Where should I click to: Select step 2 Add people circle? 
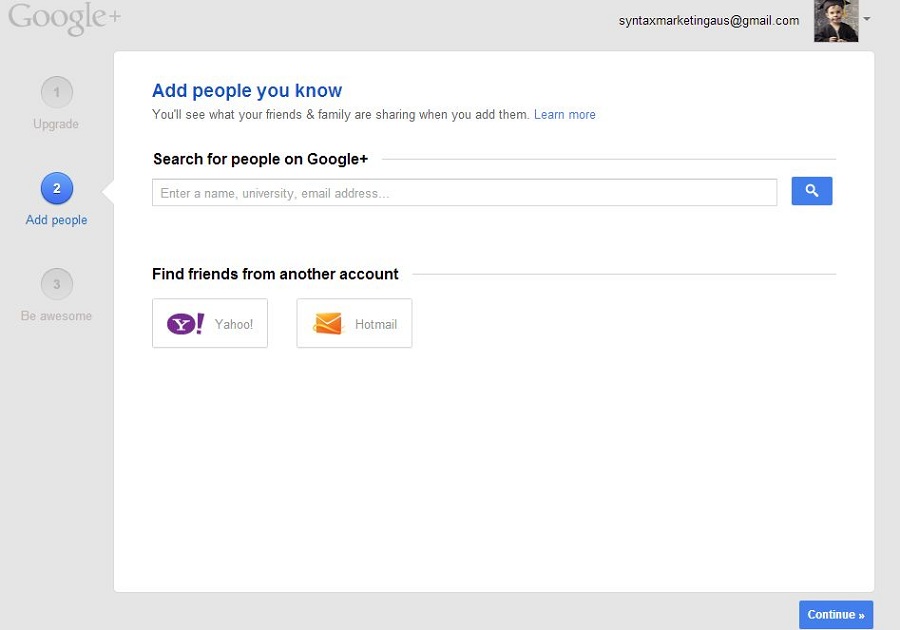coord(57,188)
